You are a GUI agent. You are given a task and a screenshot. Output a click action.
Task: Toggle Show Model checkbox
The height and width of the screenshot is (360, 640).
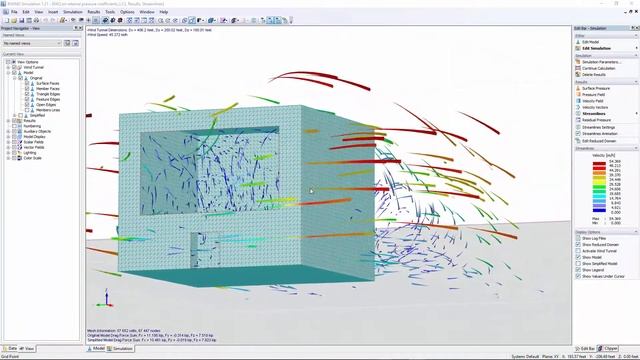pos(578,257)
